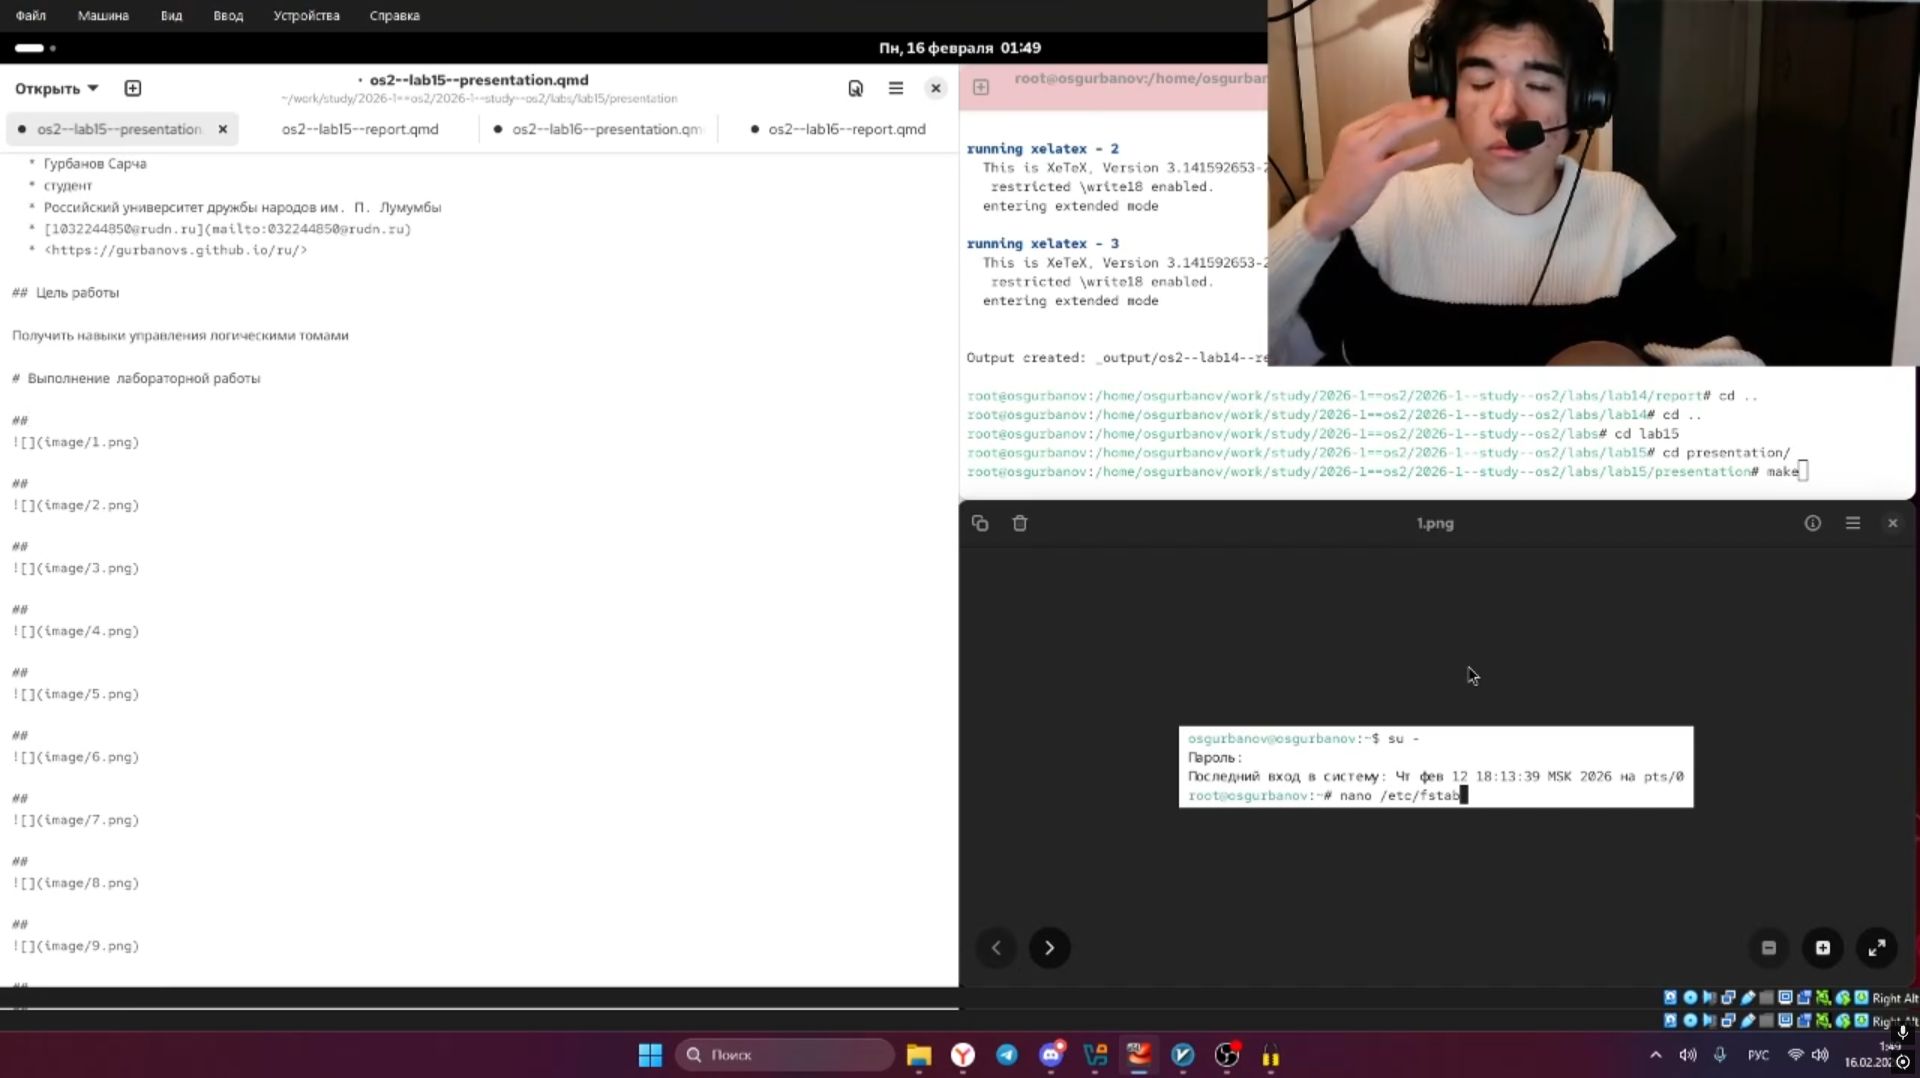The height and width of the screenshot is (1078, 1920).
Task: Click the heading line ## Цель работы
Action: click(66, 293)
